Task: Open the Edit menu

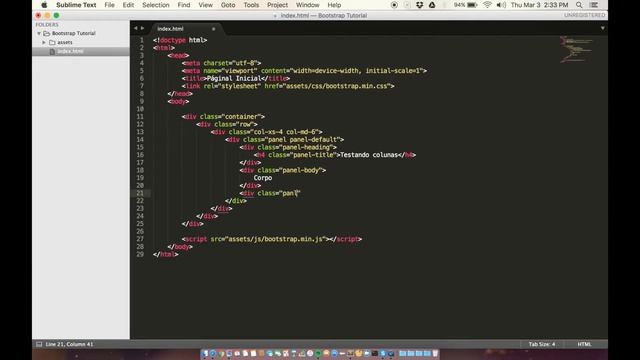Action: 128,5
